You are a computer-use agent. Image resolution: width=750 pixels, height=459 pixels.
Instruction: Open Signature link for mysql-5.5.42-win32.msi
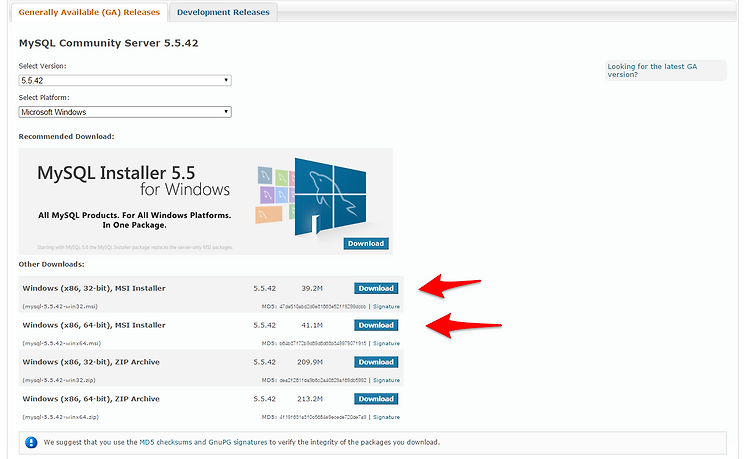pos(386,306)
